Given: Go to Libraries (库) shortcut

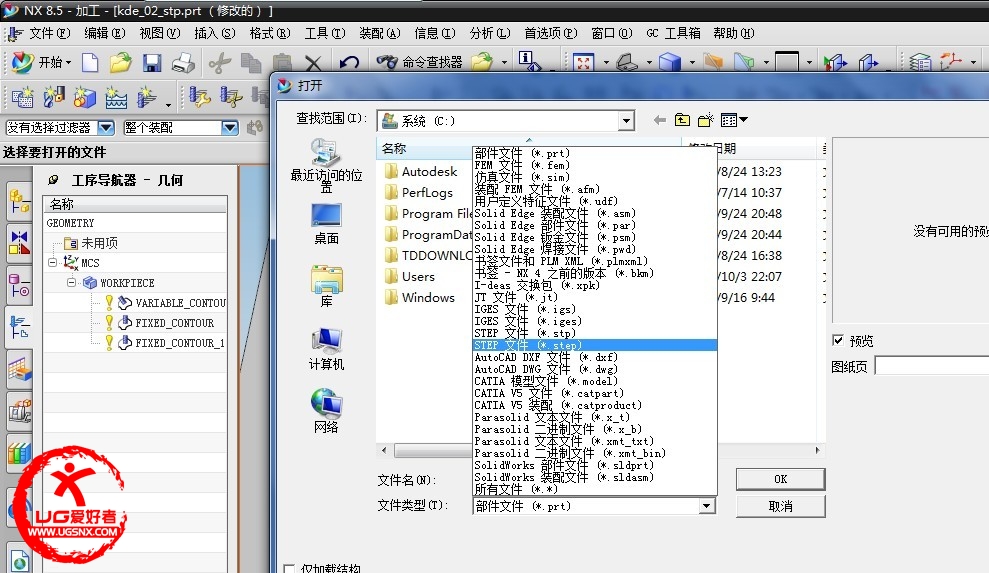Looking at the screenshot, I should pos(326,286).
